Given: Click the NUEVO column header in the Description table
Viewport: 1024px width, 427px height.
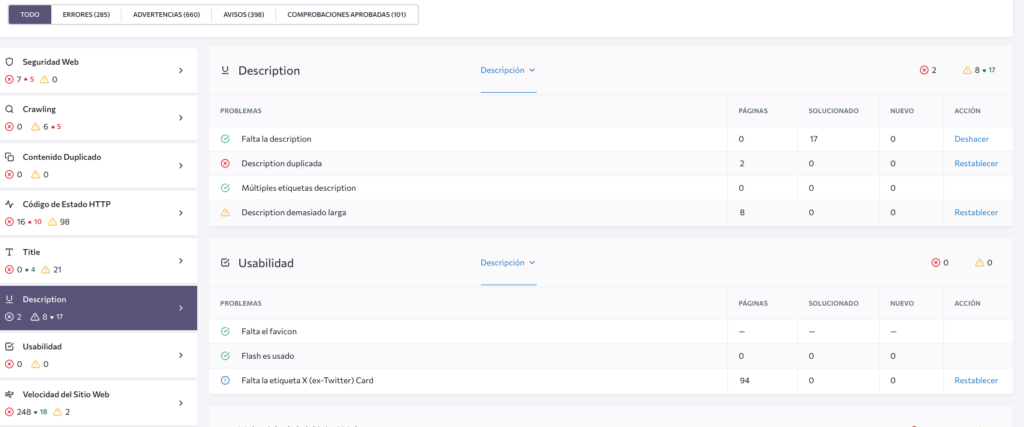Looking at the screenshot, I should pyautogui.click(x=902, y=111).
